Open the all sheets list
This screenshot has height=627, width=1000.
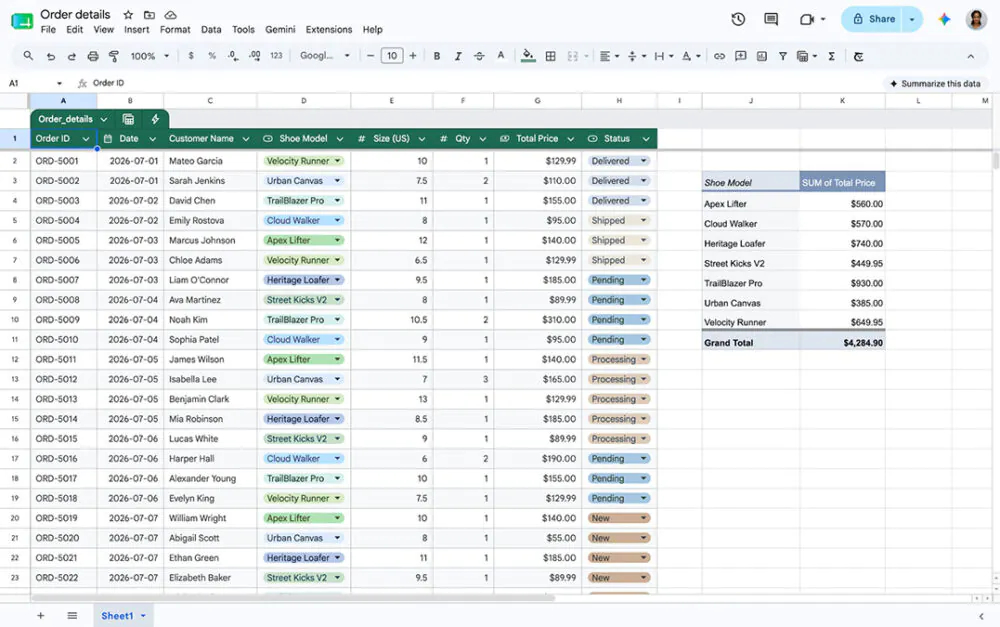click(x=72, y=616)
